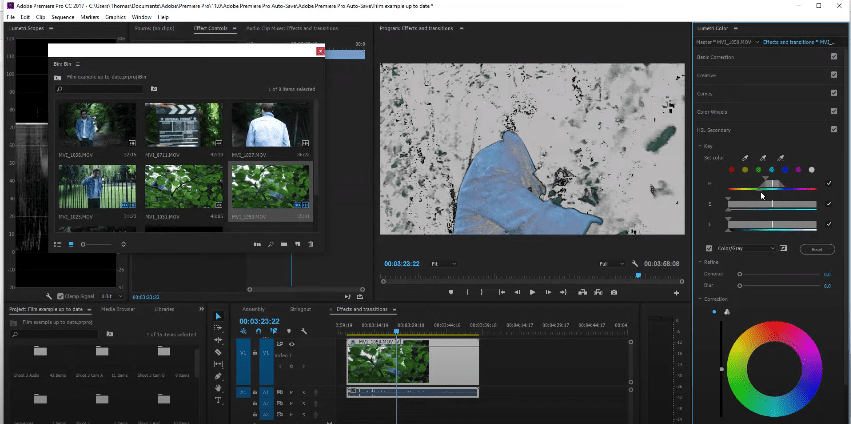Select the Slip tool

click(218, 364)
